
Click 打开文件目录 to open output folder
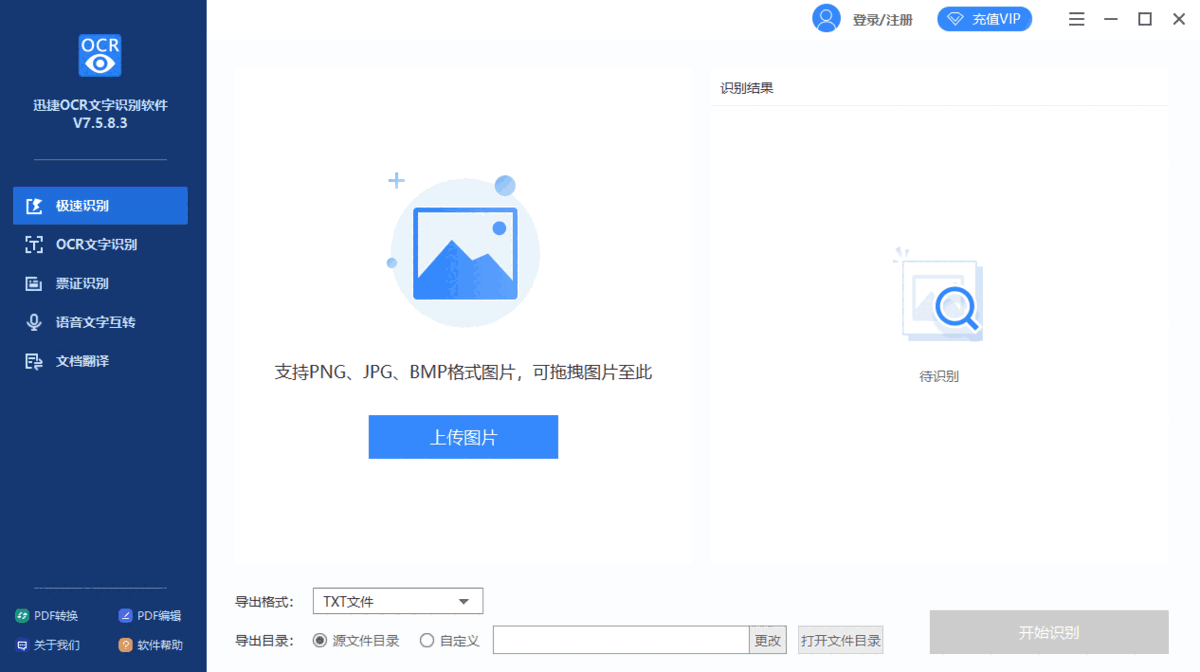pyautogui.click(x=840, y=639)
